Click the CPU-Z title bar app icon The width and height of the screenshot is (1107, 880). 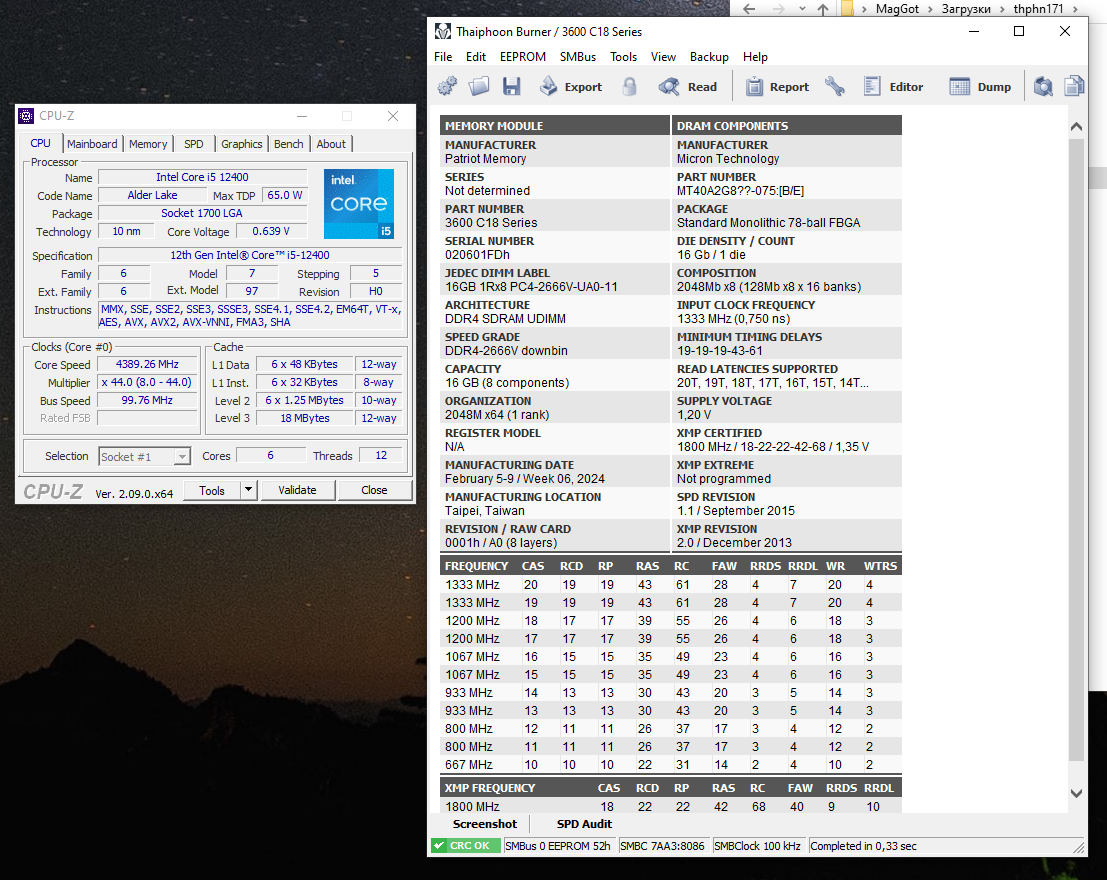26,116
